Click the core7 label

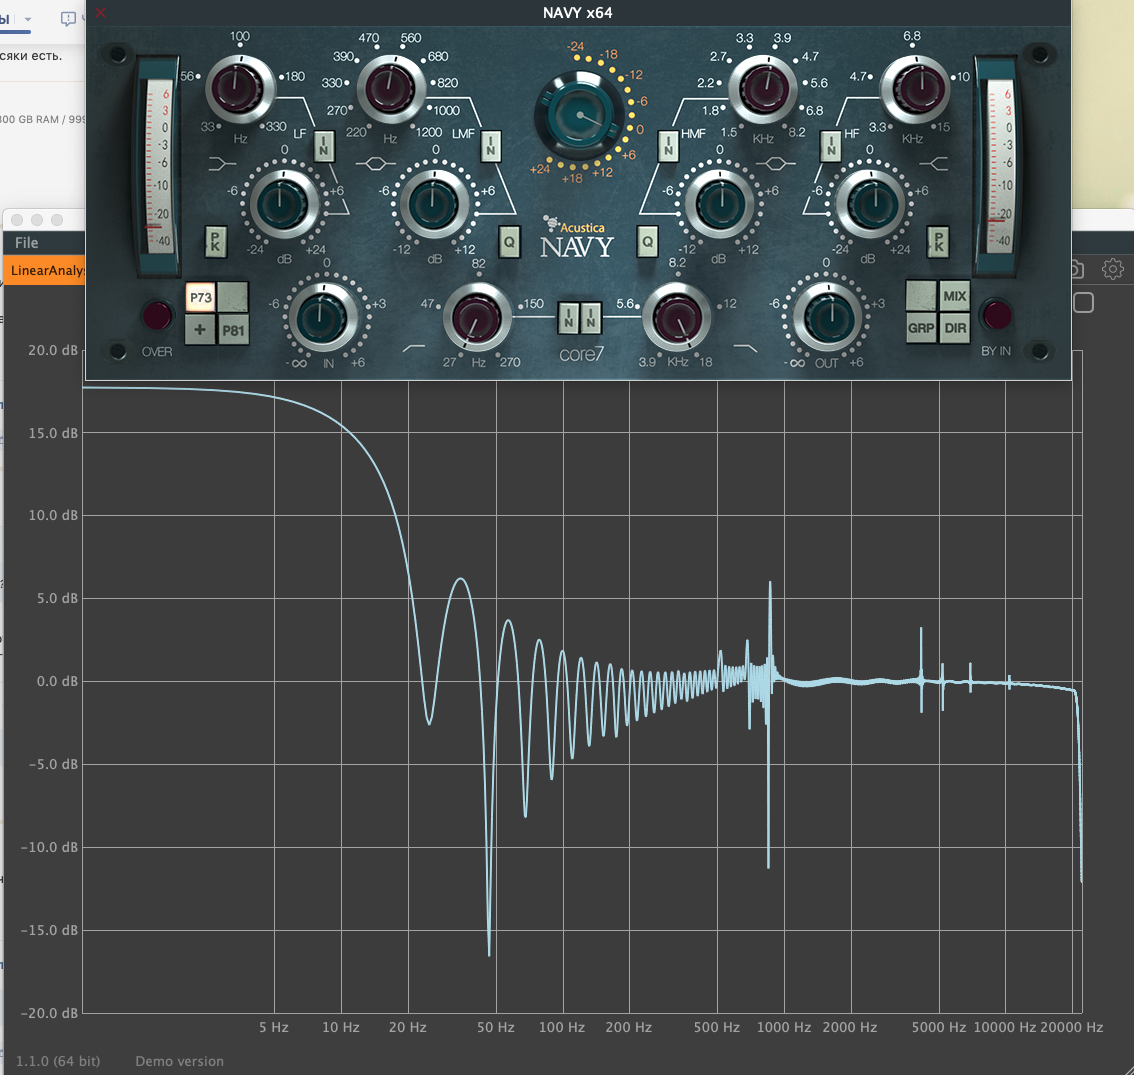(x=581, y=354)
